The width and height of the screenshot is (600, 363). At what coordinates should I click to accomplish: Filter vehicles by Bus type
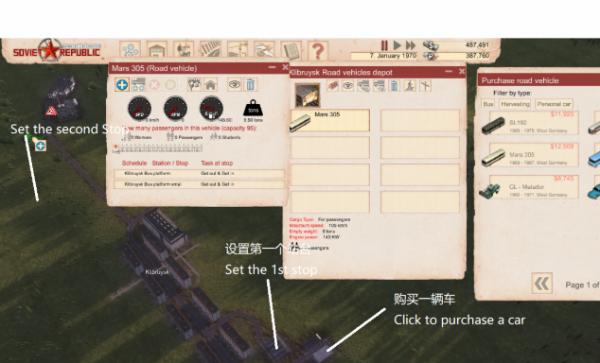[488, 104]
